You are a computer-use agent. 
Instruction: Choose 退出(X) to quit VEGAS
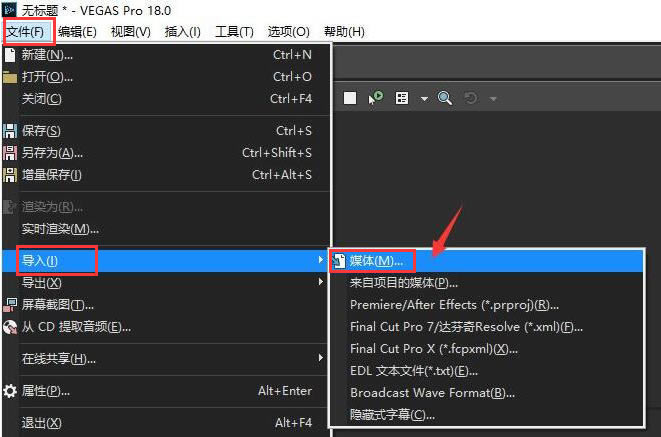[166, 423]
